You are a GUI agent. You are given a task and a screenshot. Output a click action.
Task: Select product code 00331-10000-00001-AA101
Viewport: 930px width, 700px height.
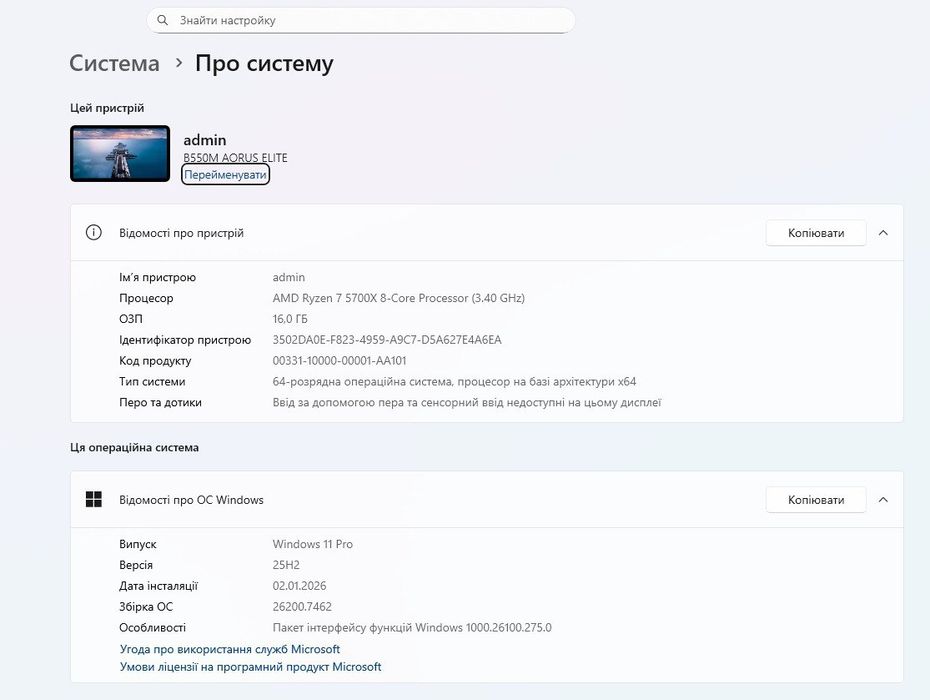(x=339, y=361)
